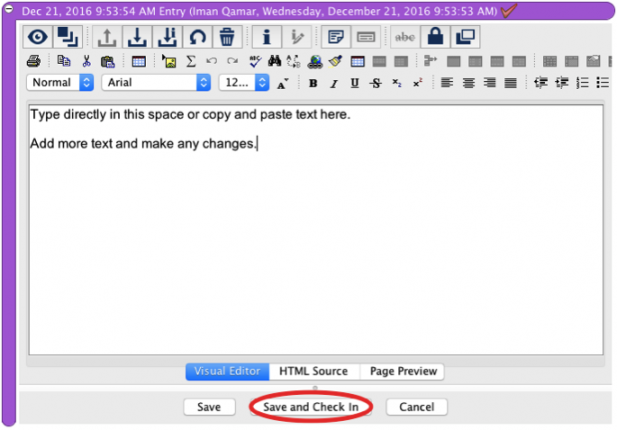This screenshot has height=430, width=617.
Task: Click the red checkmark in the entry header
Action: 509,11
